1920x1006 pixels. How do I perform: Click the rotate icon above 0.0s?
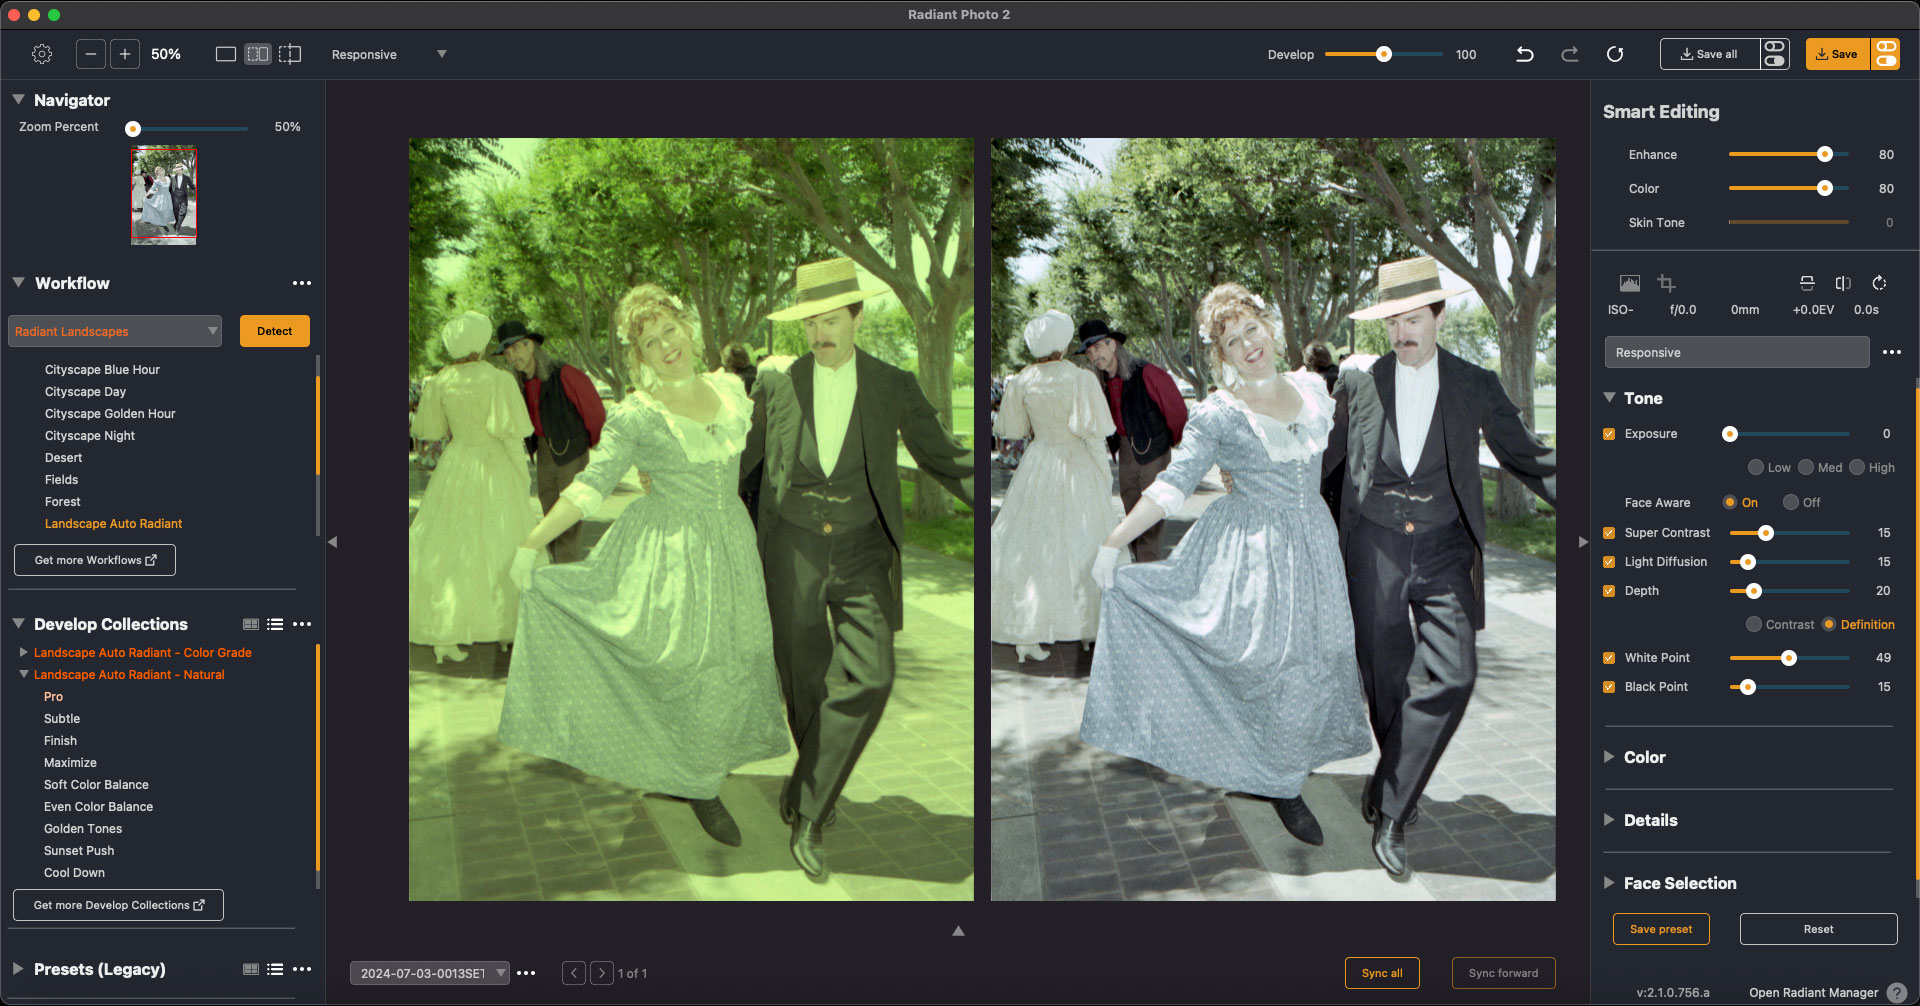pyautogui.click(x=1879, y=283)
